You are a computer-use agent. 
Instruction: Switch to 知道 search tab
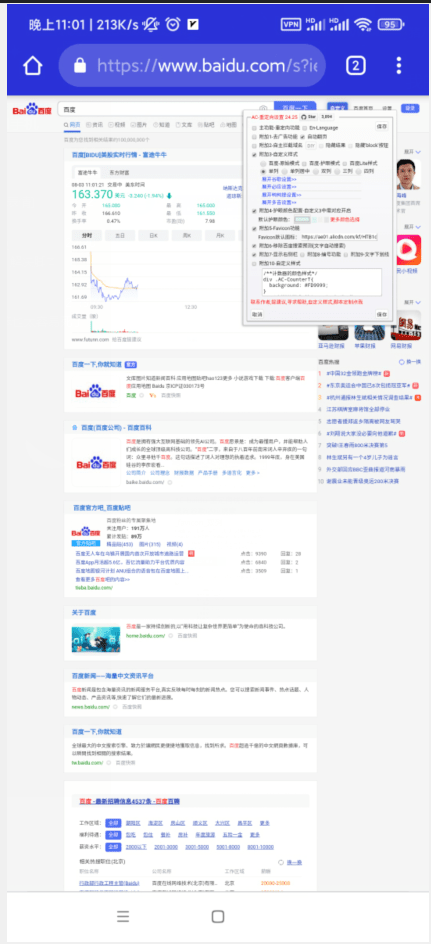pyautogui.click(x=161, y=125)
